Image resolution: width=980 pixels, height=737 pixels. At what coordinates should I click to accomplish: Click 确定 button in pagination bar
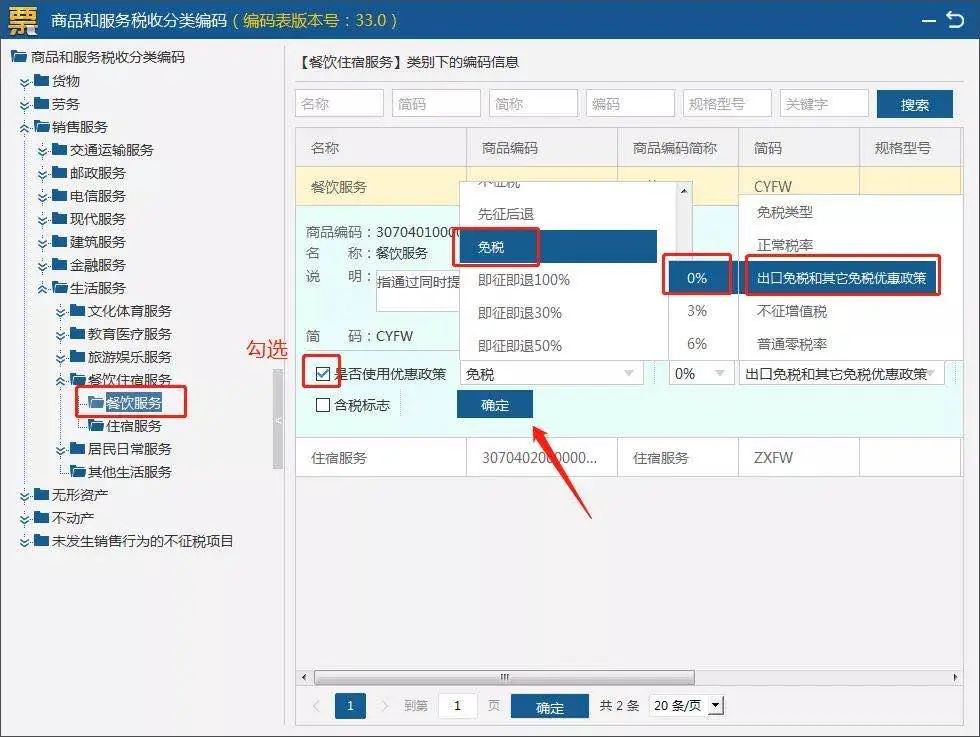[x=549, y=707]
